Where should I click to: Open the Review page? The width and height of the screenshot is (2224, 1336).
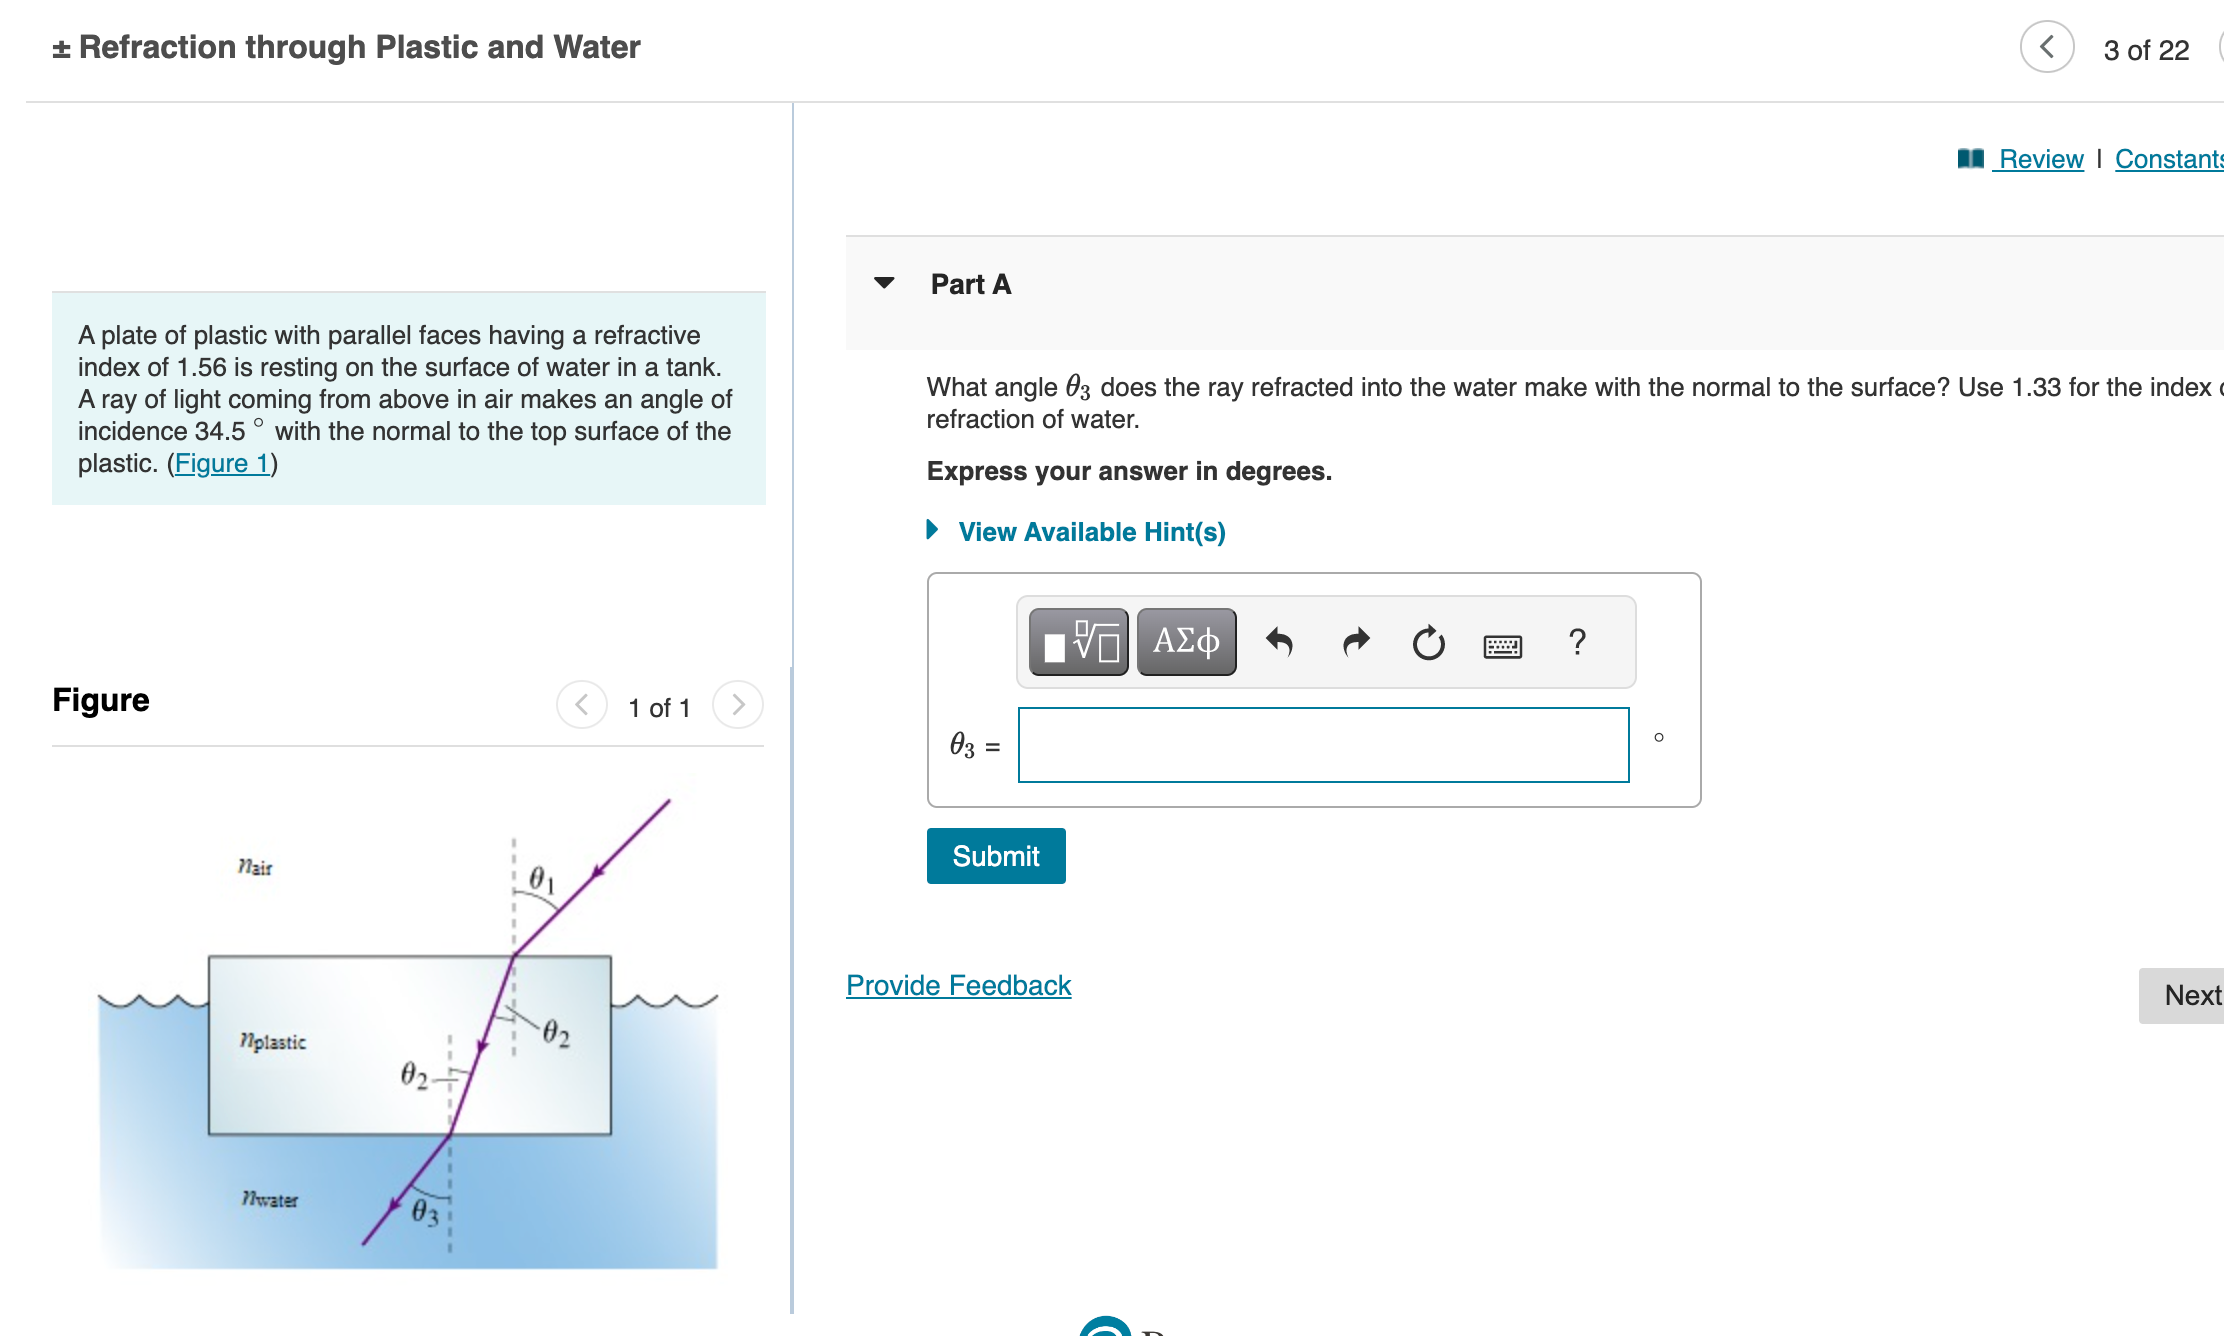click(x=2038, y=158)
